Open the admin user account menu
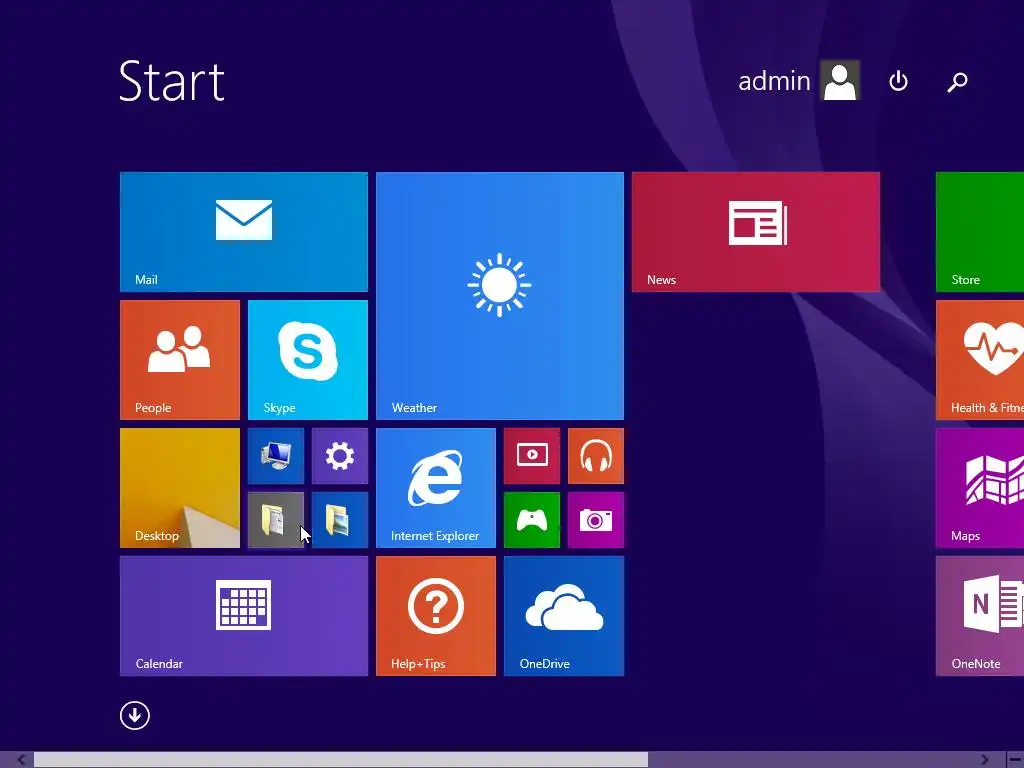This screenshot has height=768, width=1024. coord(799,80)
